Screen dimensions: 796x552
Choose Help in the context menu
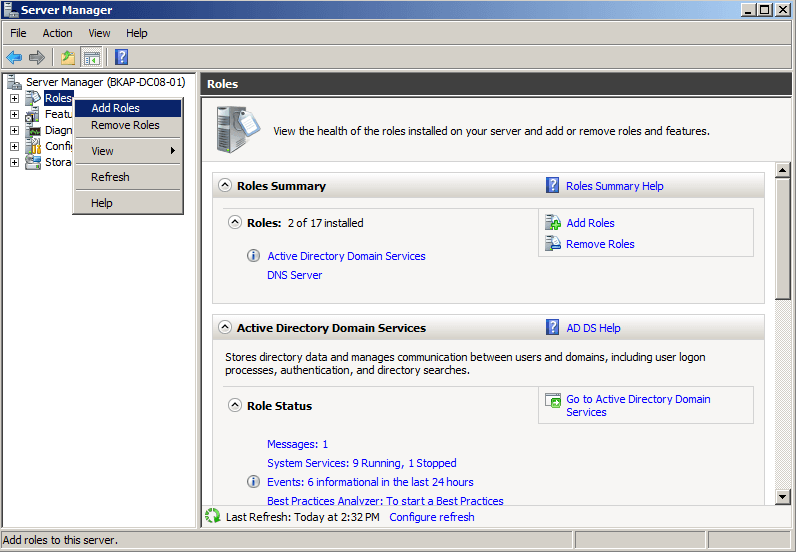click(x=128, y=203)
